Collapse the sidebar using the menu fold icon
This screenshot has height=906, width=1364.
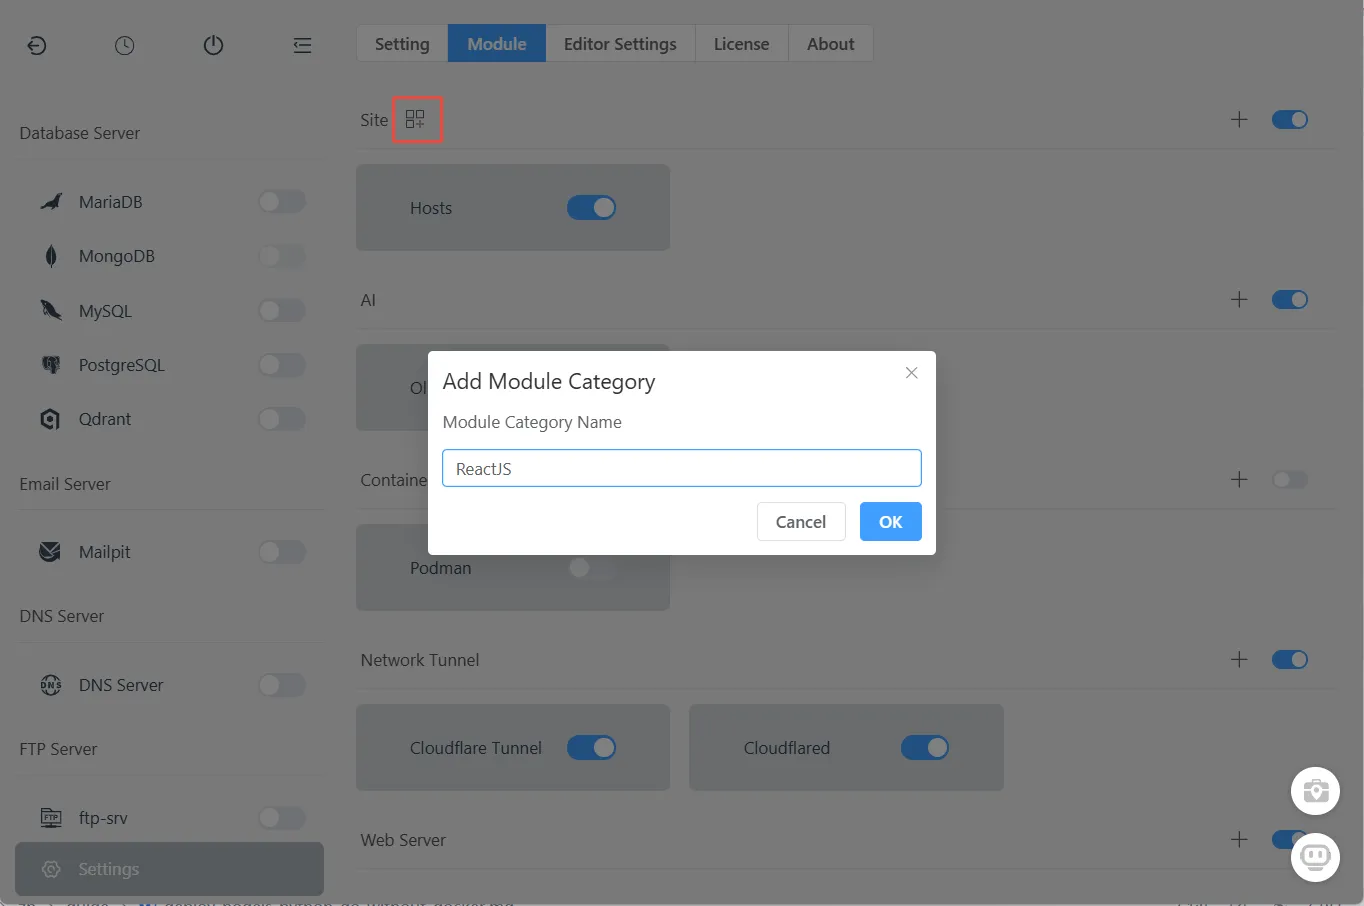(302, 45)
